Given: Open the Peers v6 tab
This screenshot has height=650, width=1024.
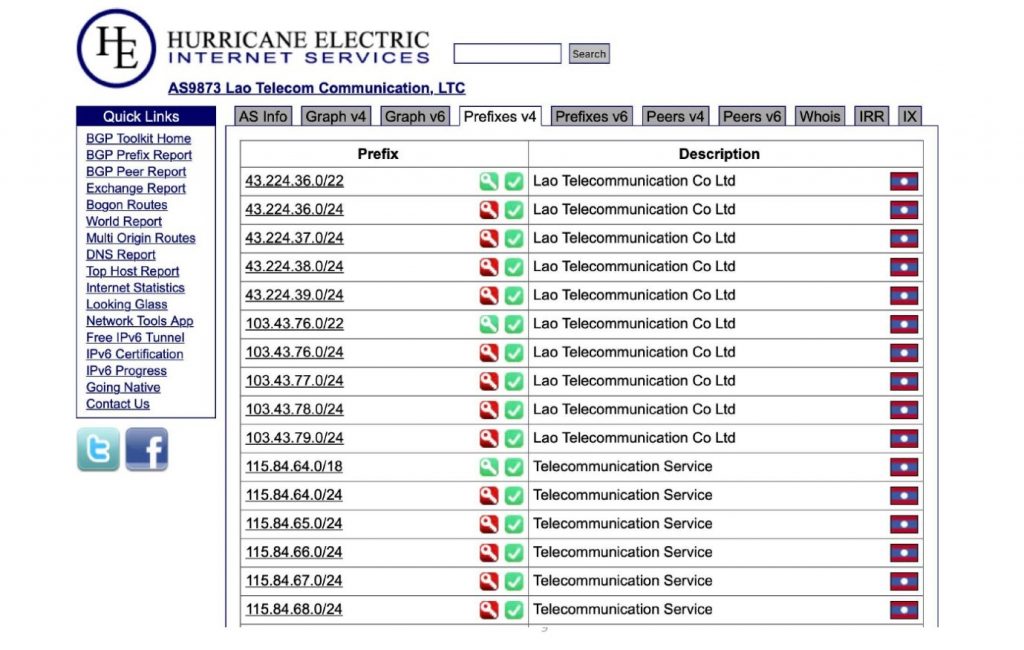Looking at the screenshot, I should tap(752, 116).
